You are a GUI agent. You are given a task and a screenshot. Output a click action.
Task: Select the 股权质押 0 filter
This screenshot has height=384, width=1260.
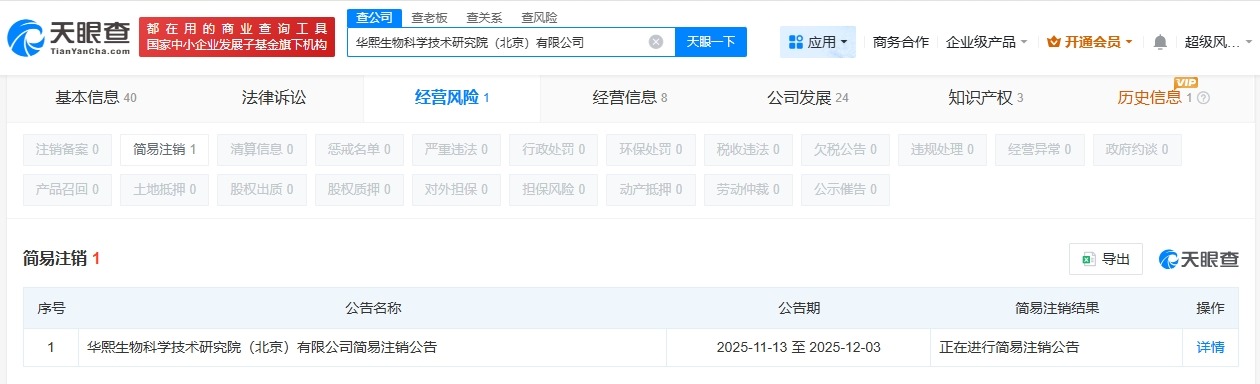pos(359,189)
